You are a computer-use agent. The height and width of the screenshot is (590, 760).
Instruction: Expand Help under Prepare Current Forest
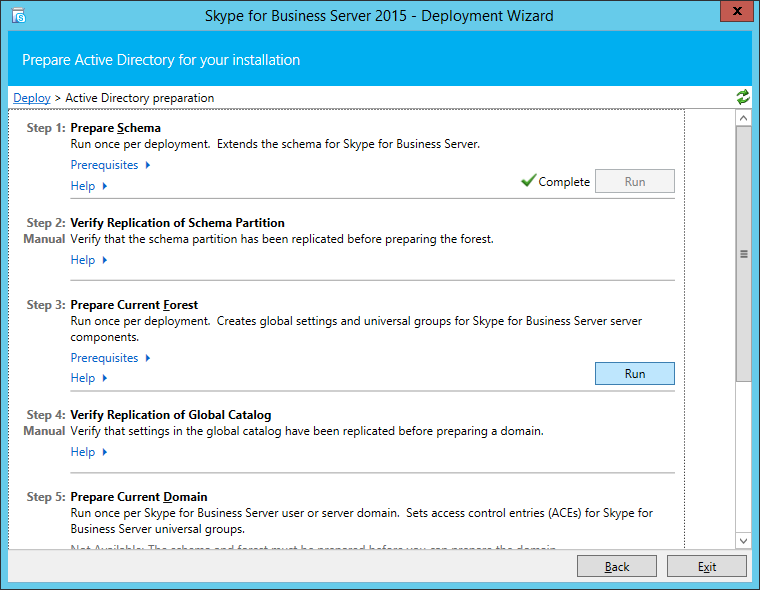(89, 378)
